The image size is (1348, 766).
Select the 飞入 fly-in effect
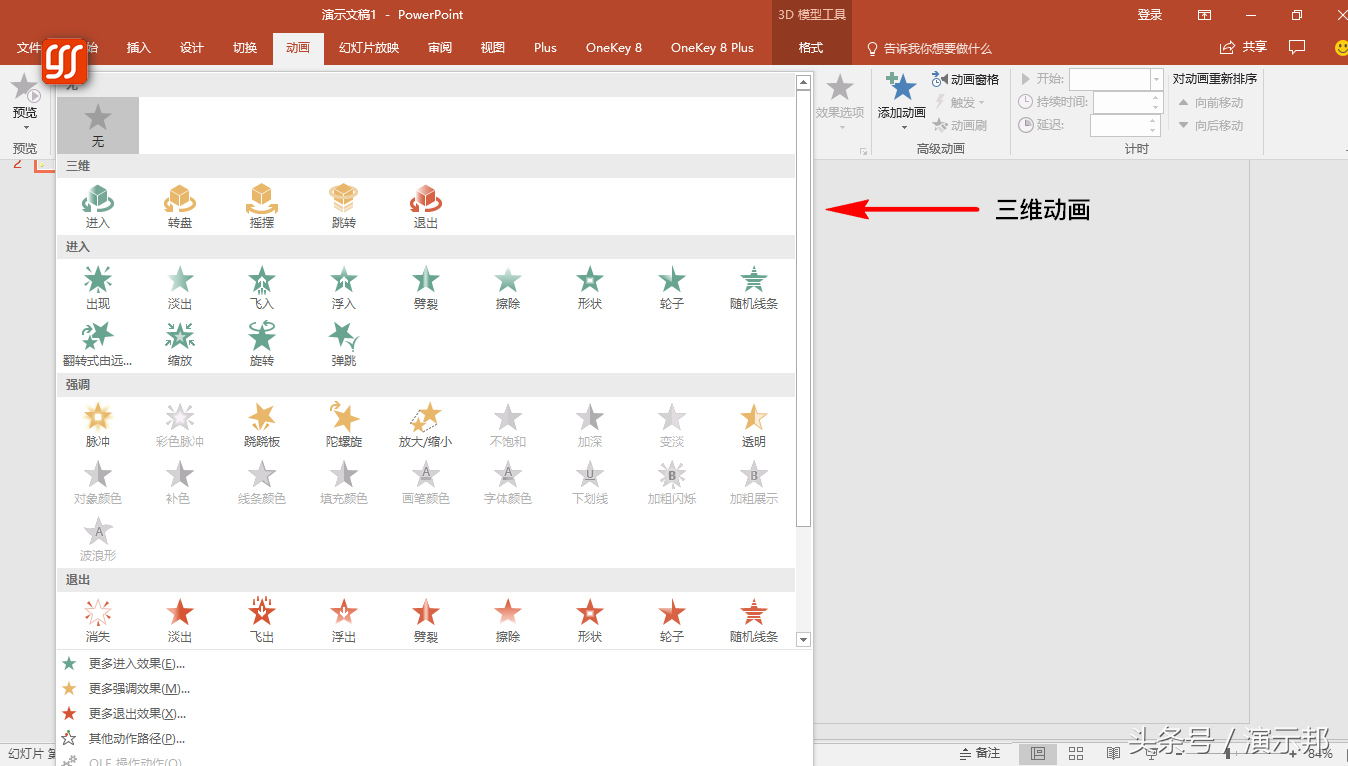262,287
